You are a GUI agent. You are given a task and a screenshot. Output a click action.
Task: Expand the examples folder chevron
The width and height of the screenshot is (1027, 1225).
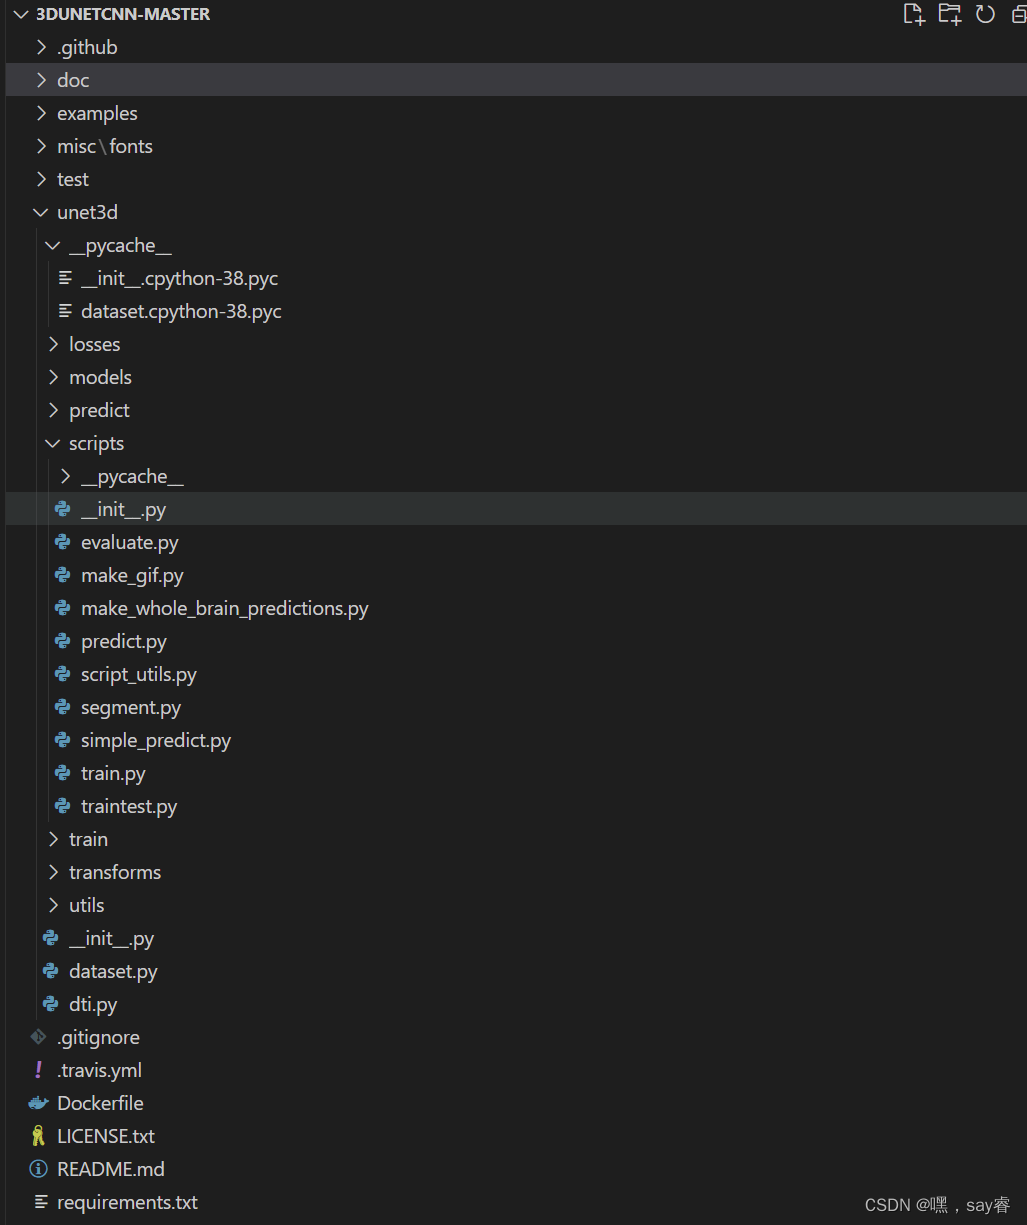(41, 113)
